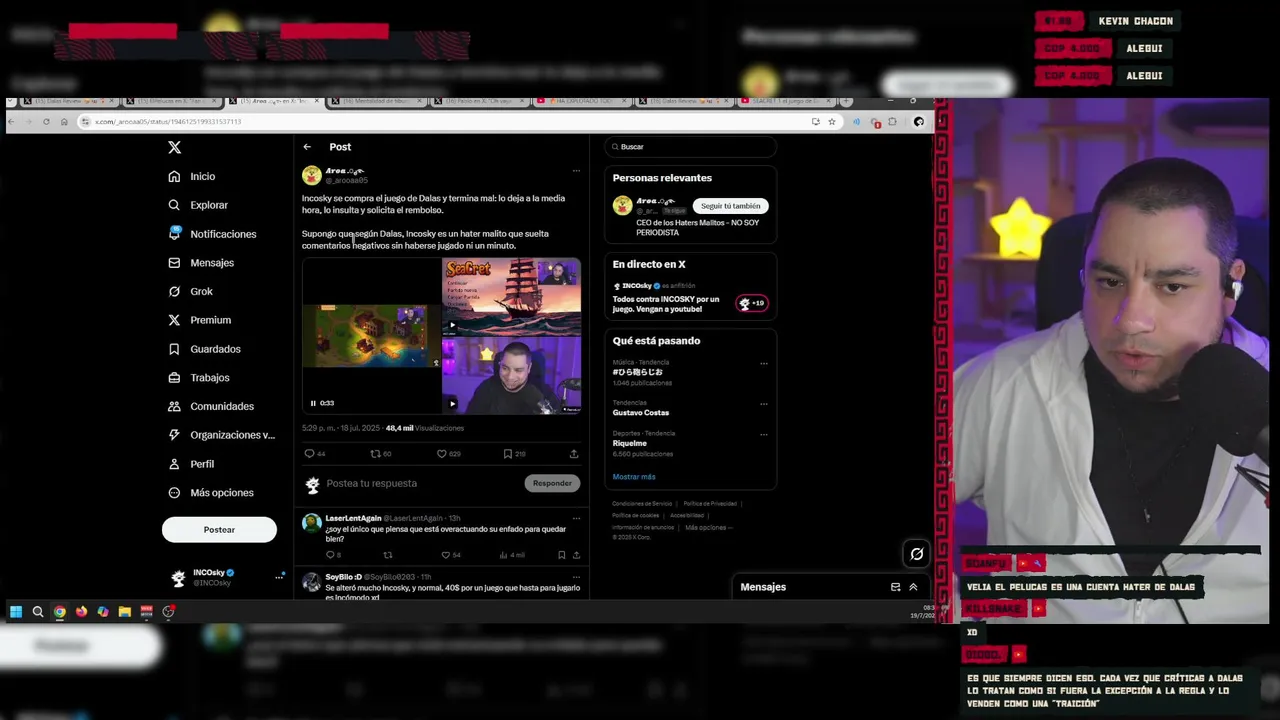
Task: Compose new message in Mensajes drawer
Action: pyautogui.click(x=895, y=587)
